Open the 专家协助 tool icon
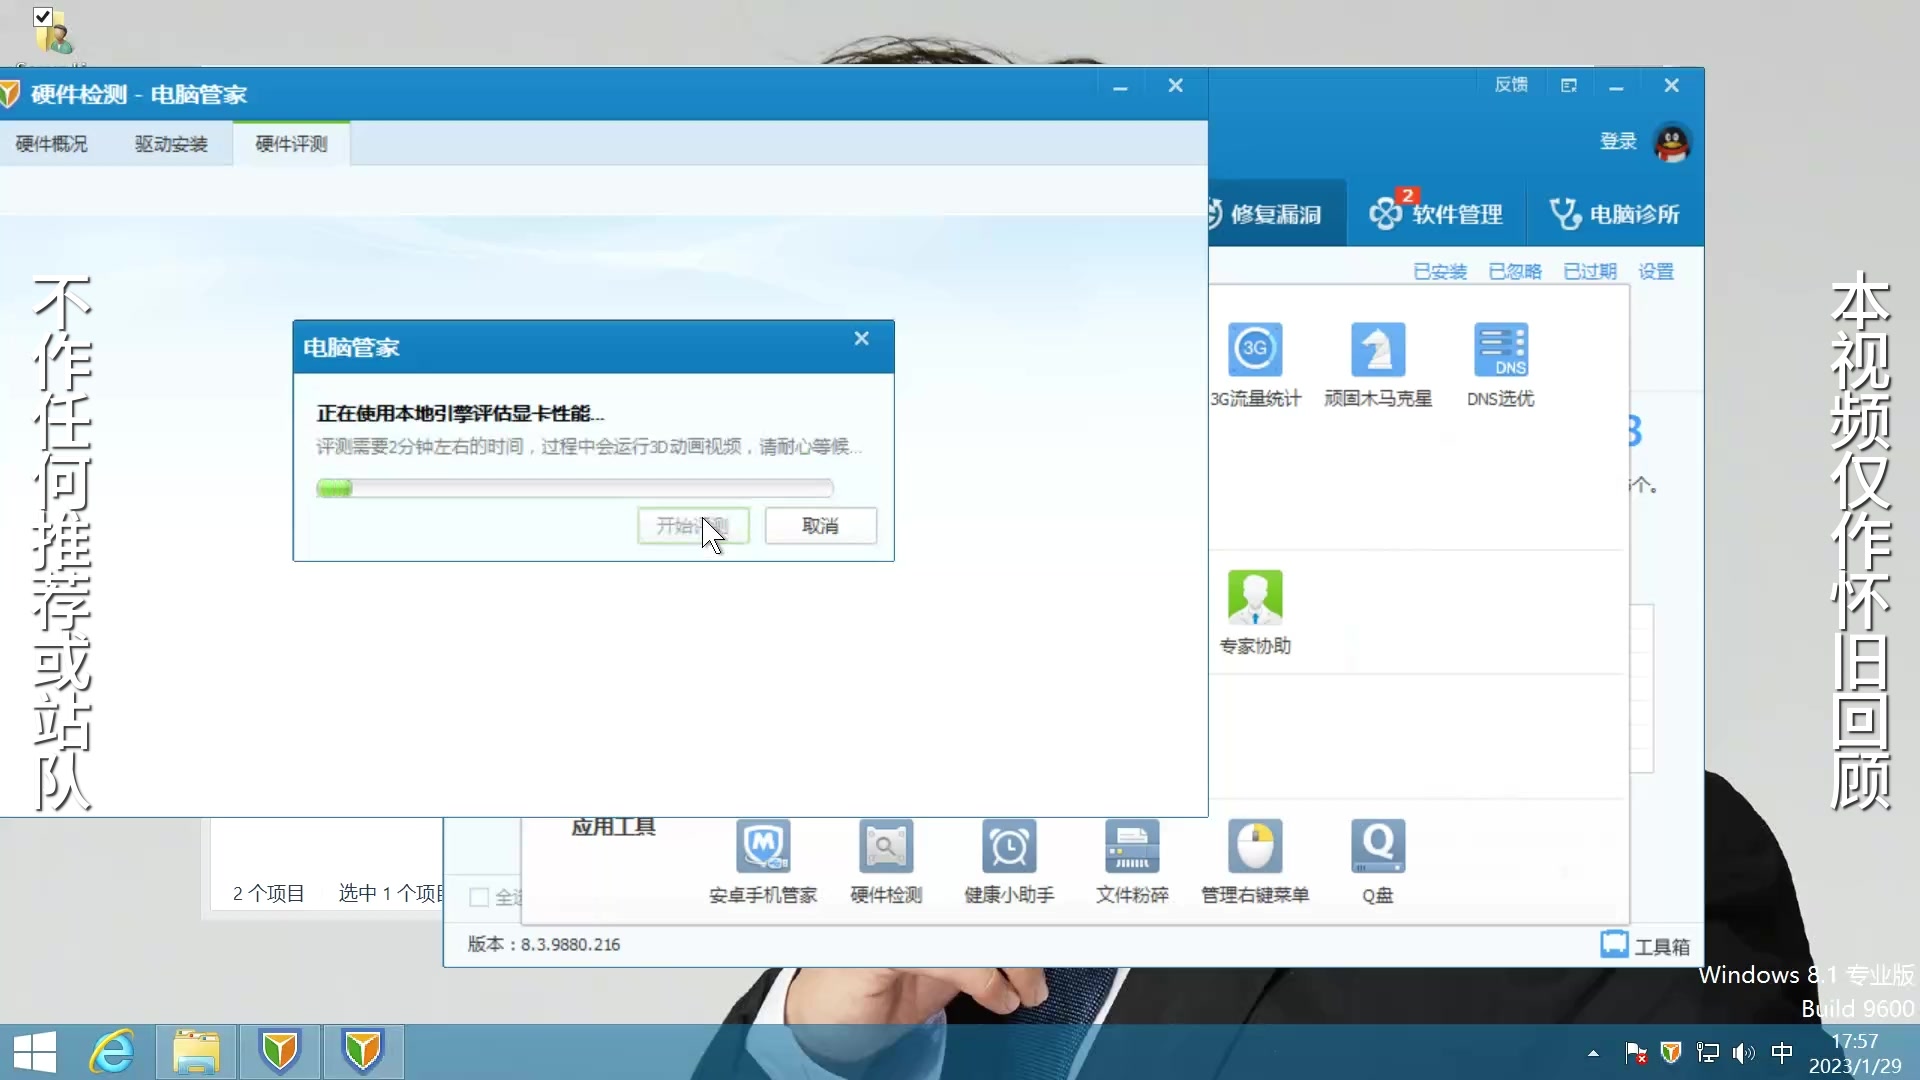This screenshot has height=1080, width=1920. [x=1255, y=597]
